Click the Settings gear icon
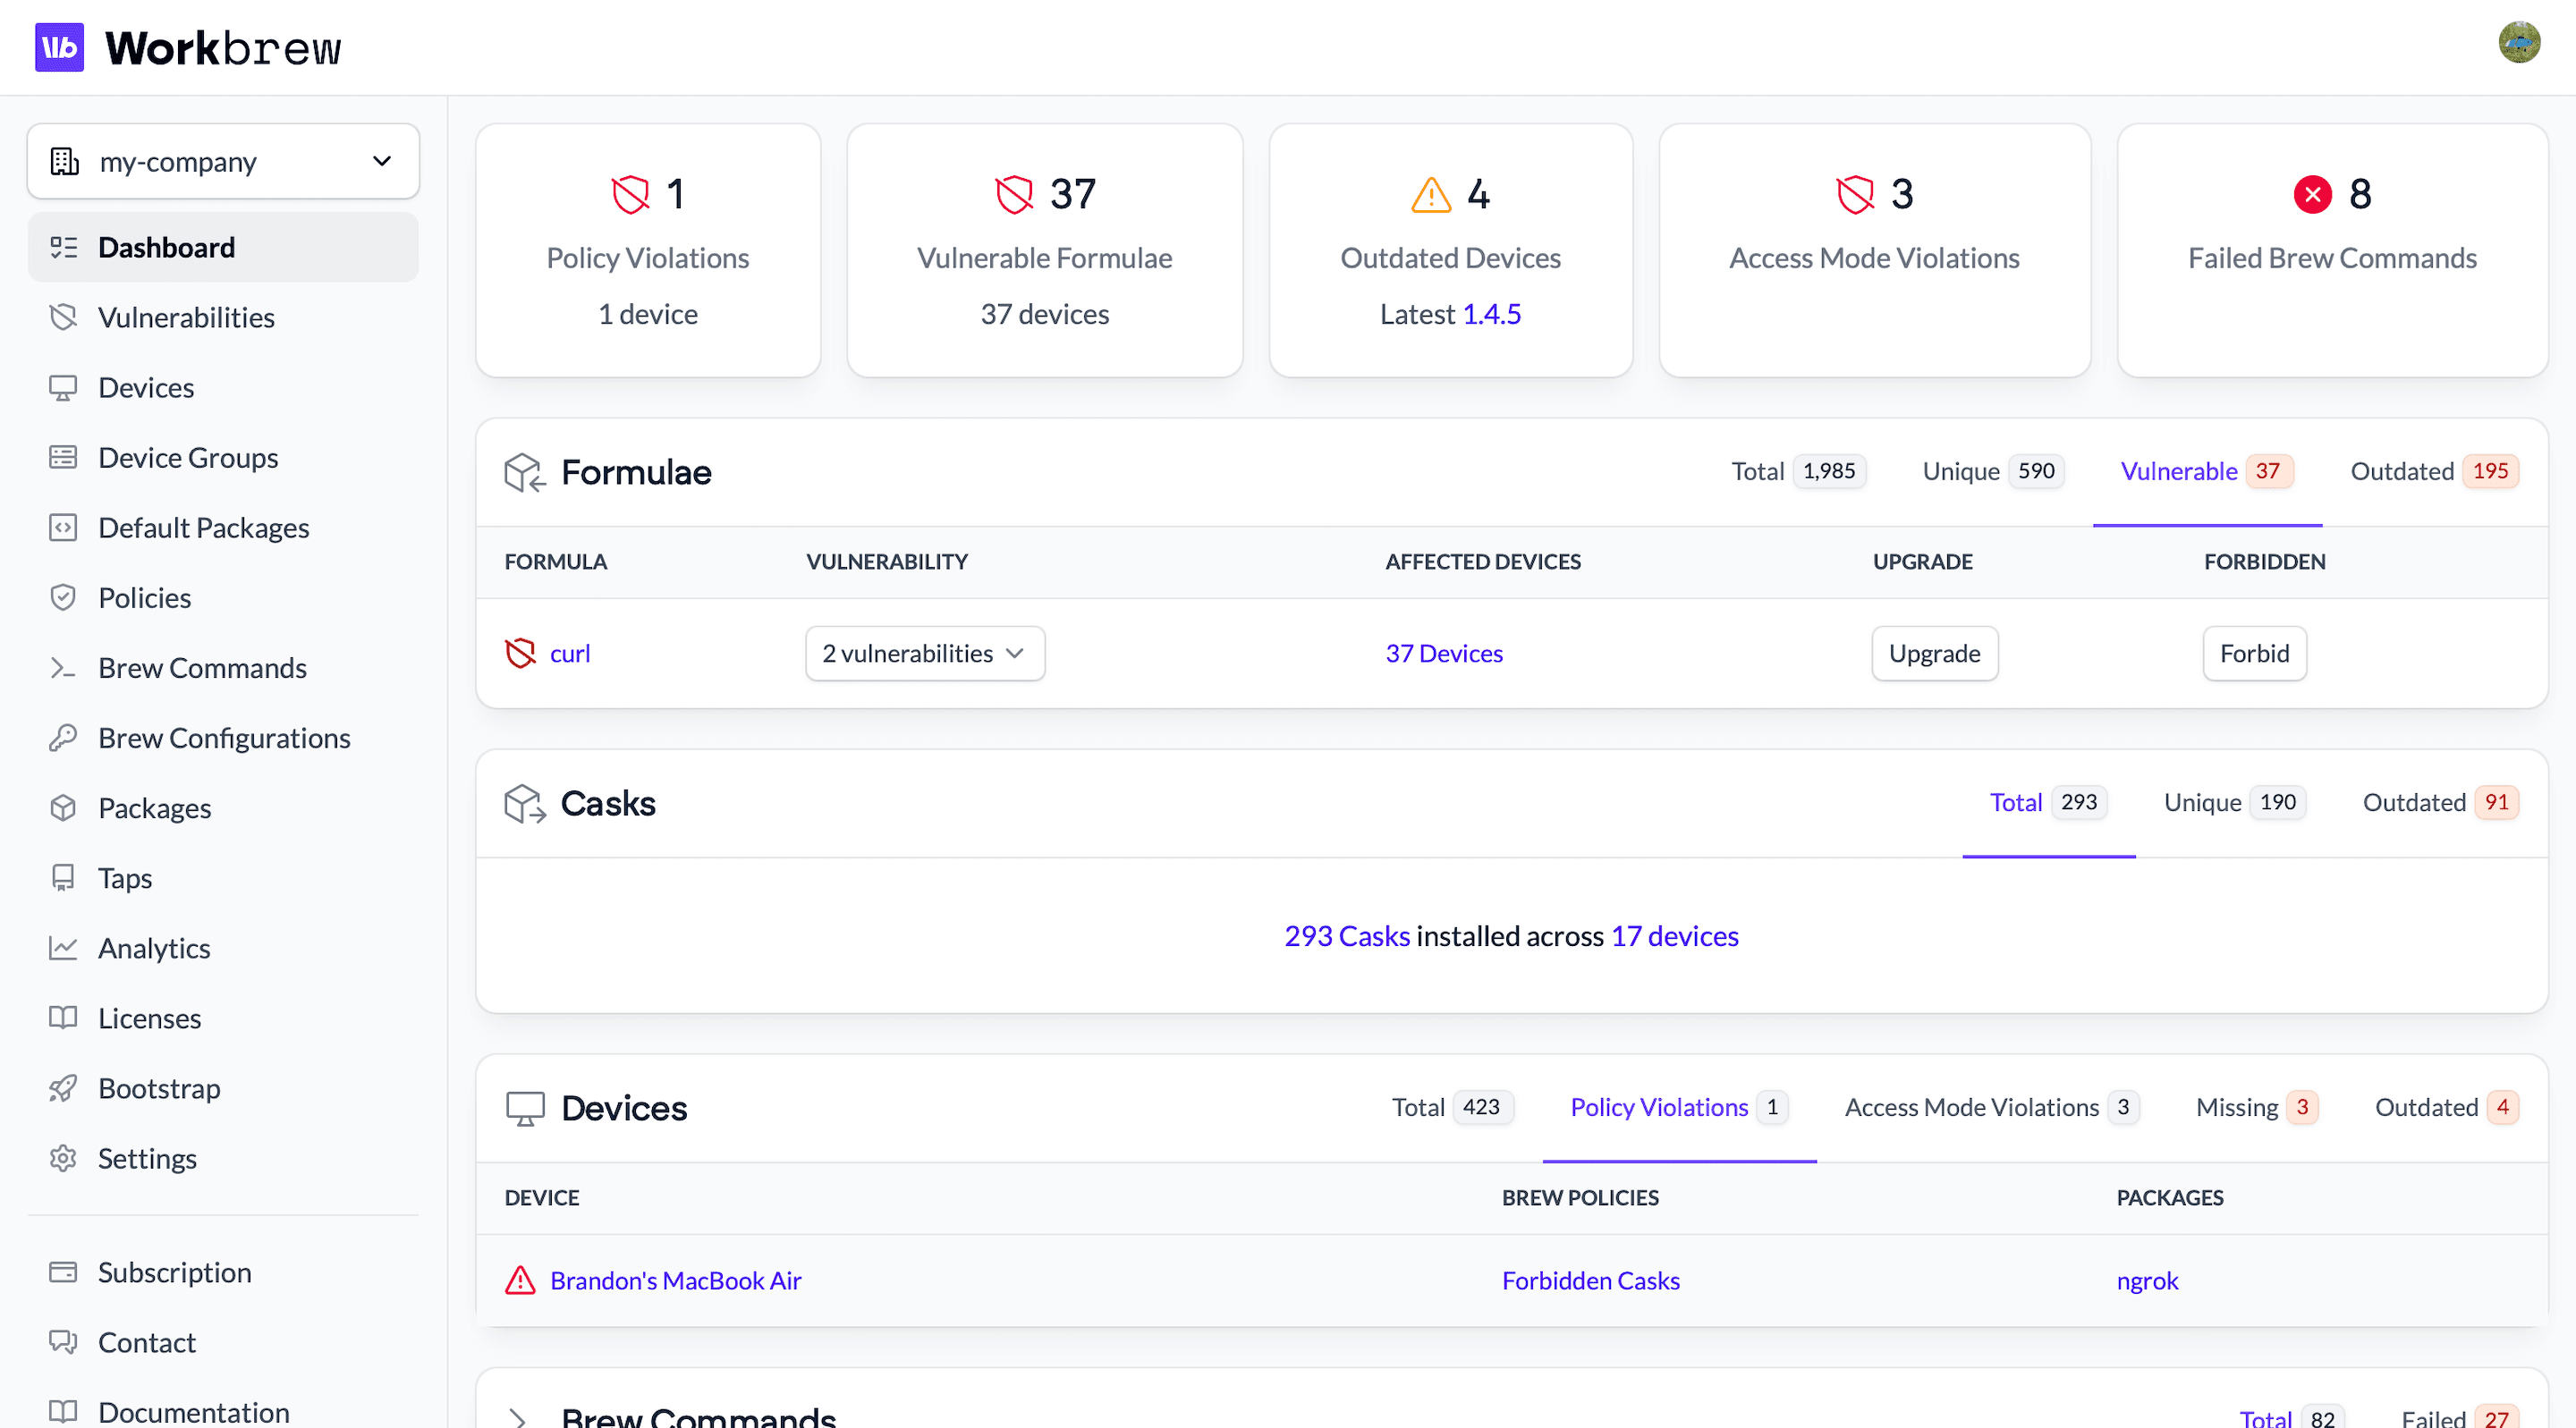Screen dimensions: 2576x1428 pos(63,1158)
